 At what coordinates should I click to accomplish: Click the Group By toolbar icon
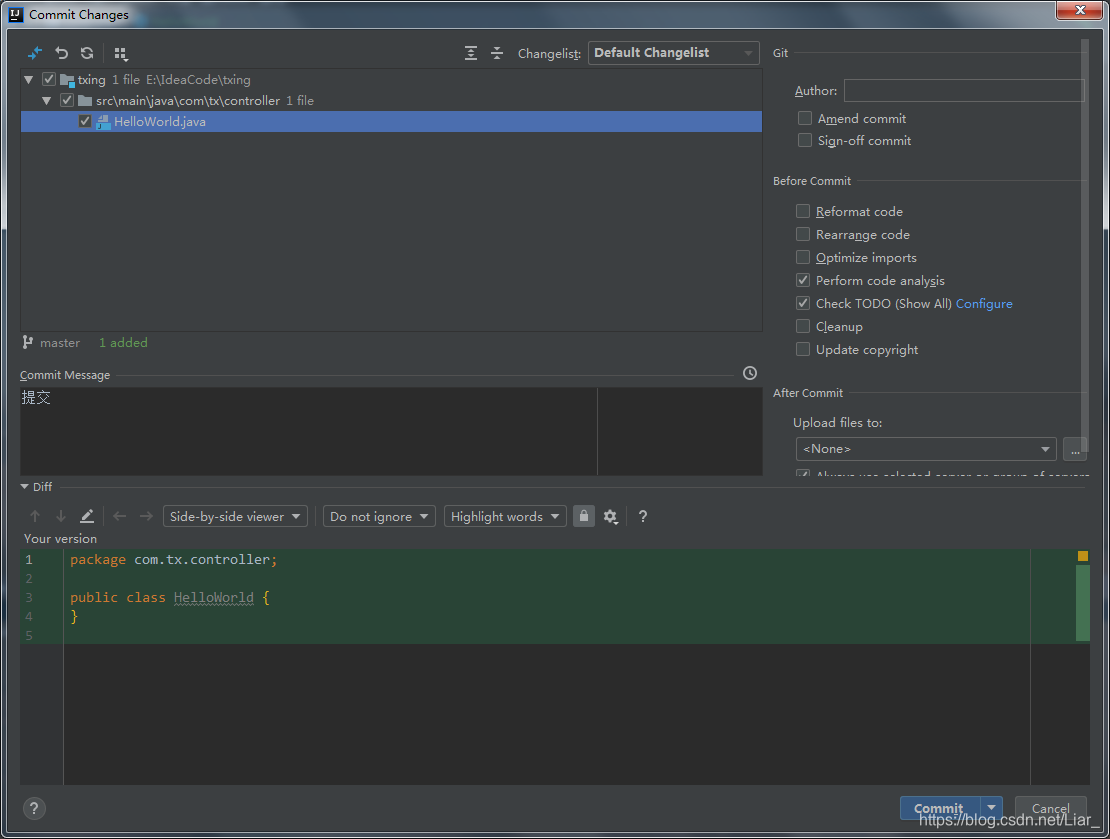120,54
